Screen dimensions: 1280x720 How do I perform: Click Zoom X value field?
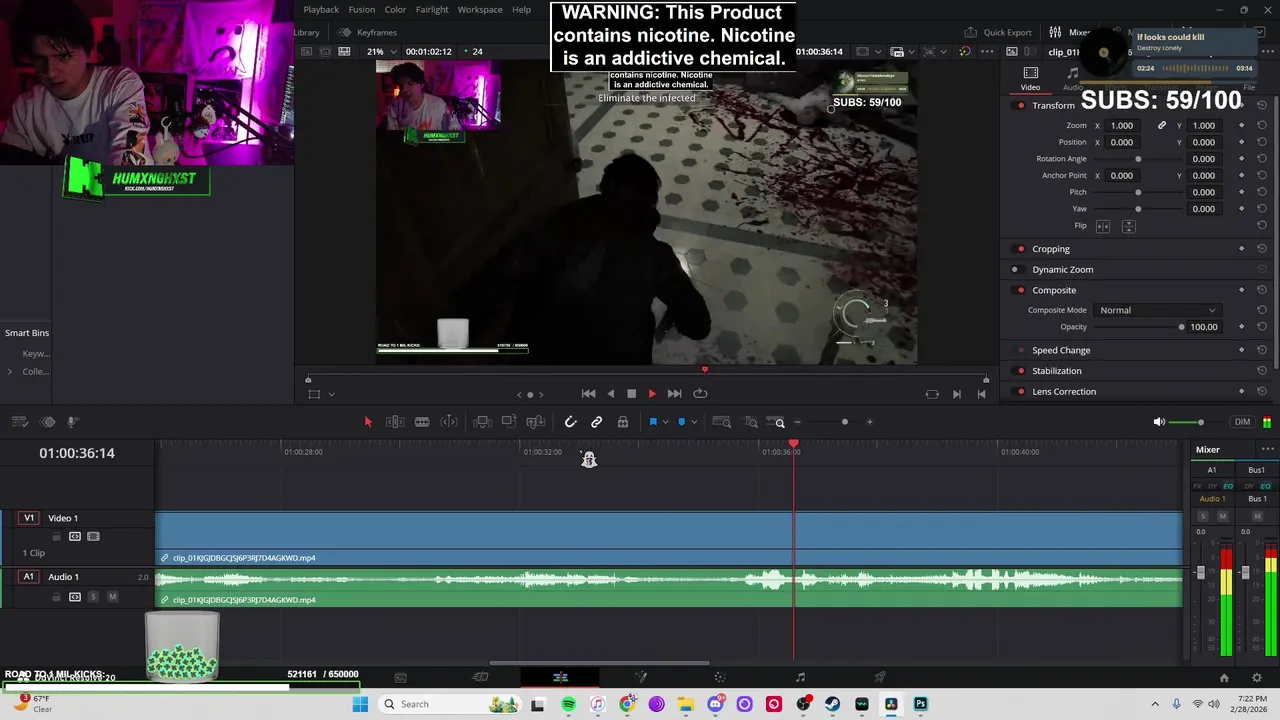click(x=1124, y=126)
